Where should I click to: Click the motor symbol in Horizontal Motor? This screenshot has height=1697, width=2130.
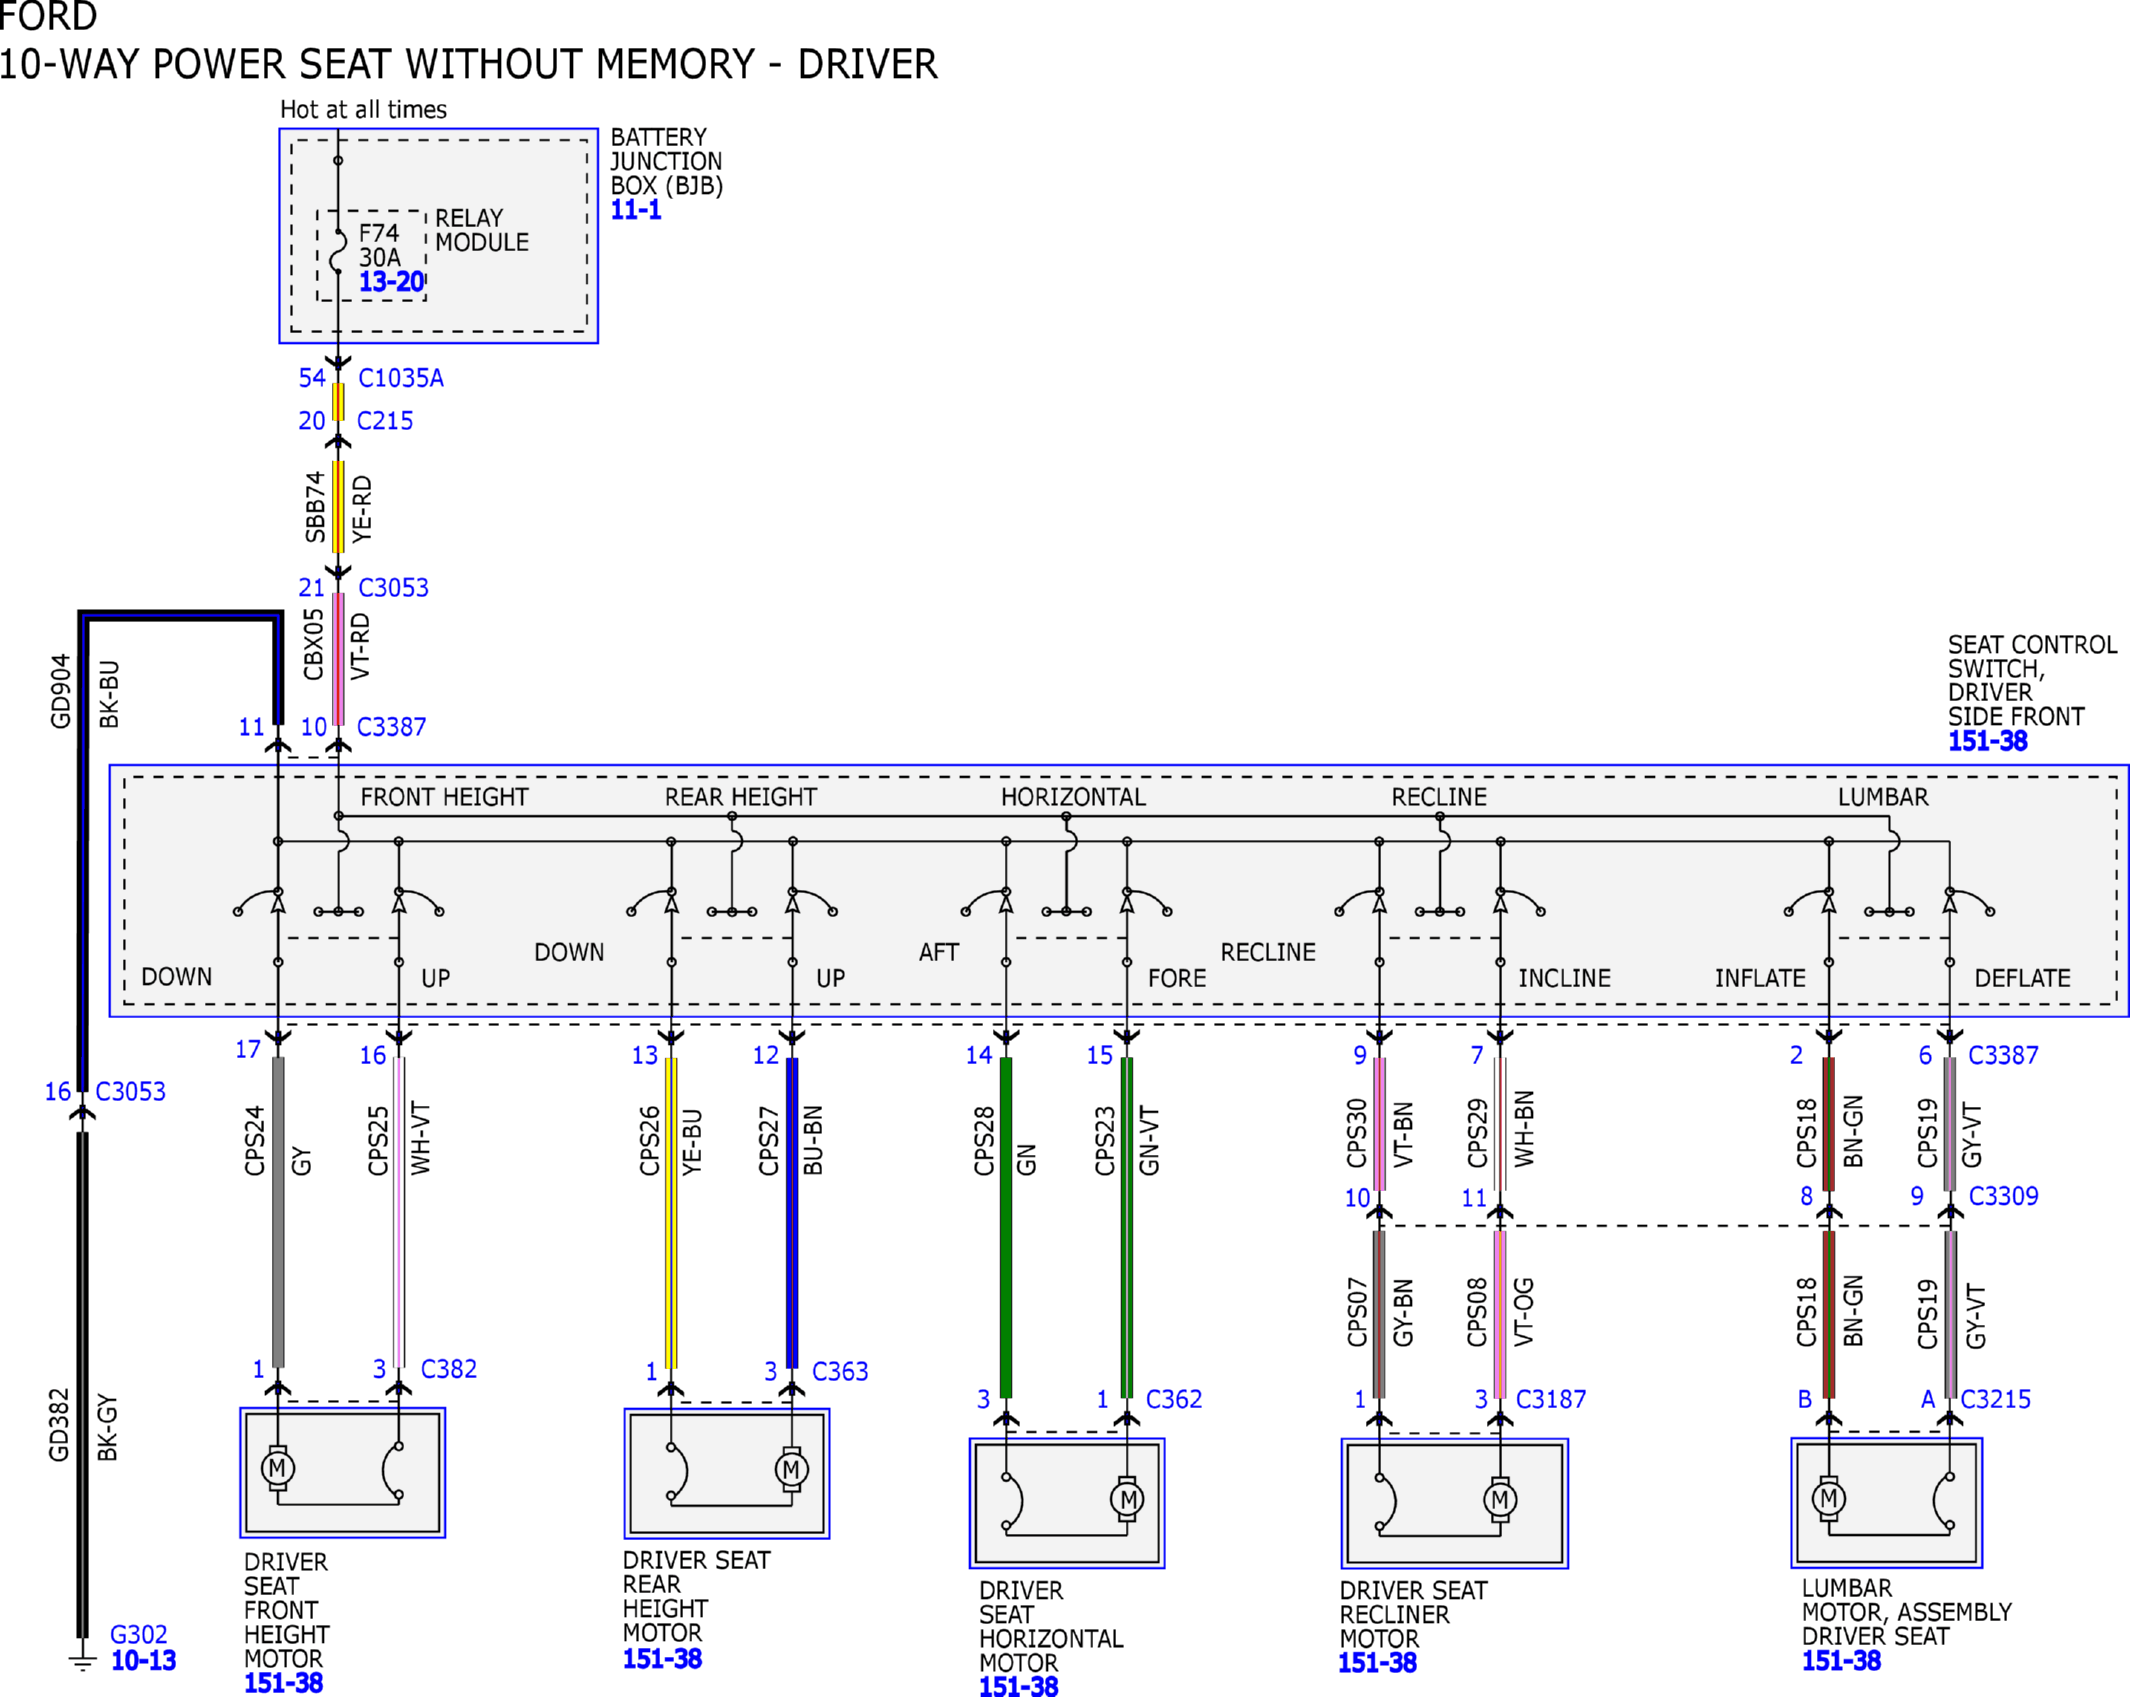pyautogui.click(x=1128, y=1500)
